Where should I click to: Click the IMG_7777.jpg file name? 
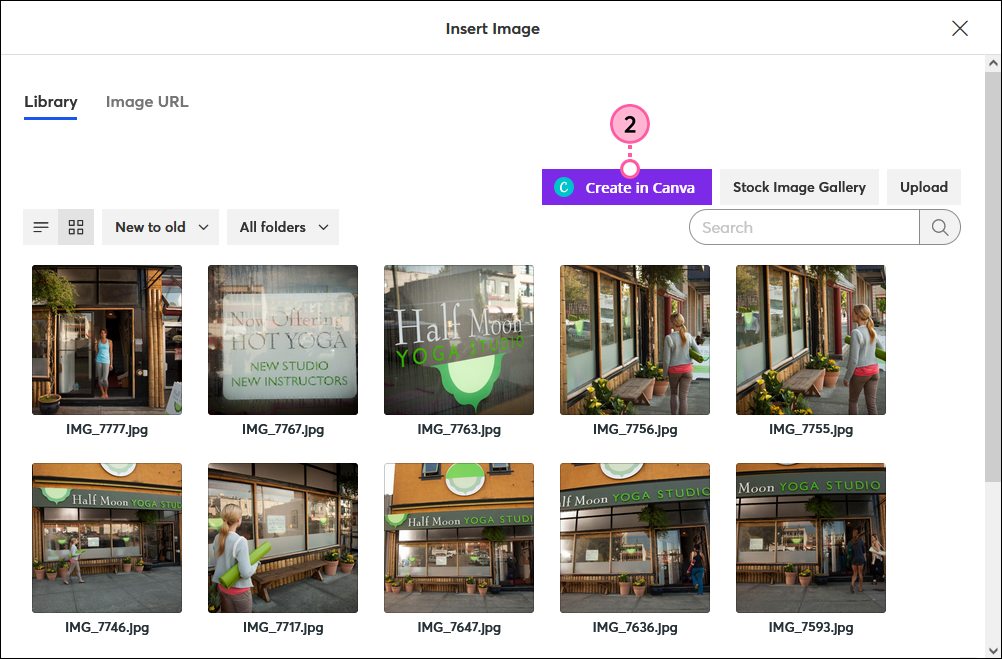point(107,429)
